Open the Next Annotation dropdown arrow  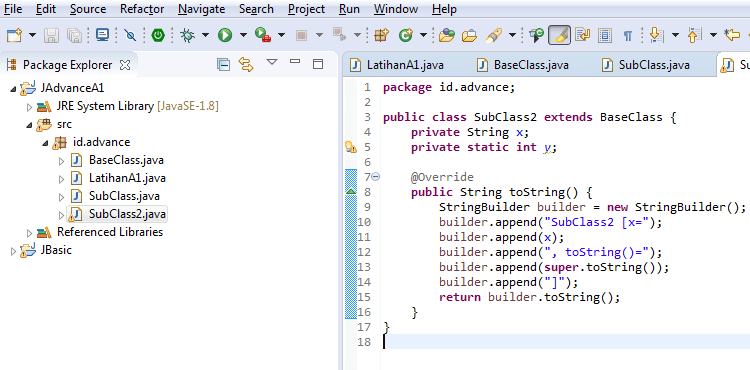(675, 35)
